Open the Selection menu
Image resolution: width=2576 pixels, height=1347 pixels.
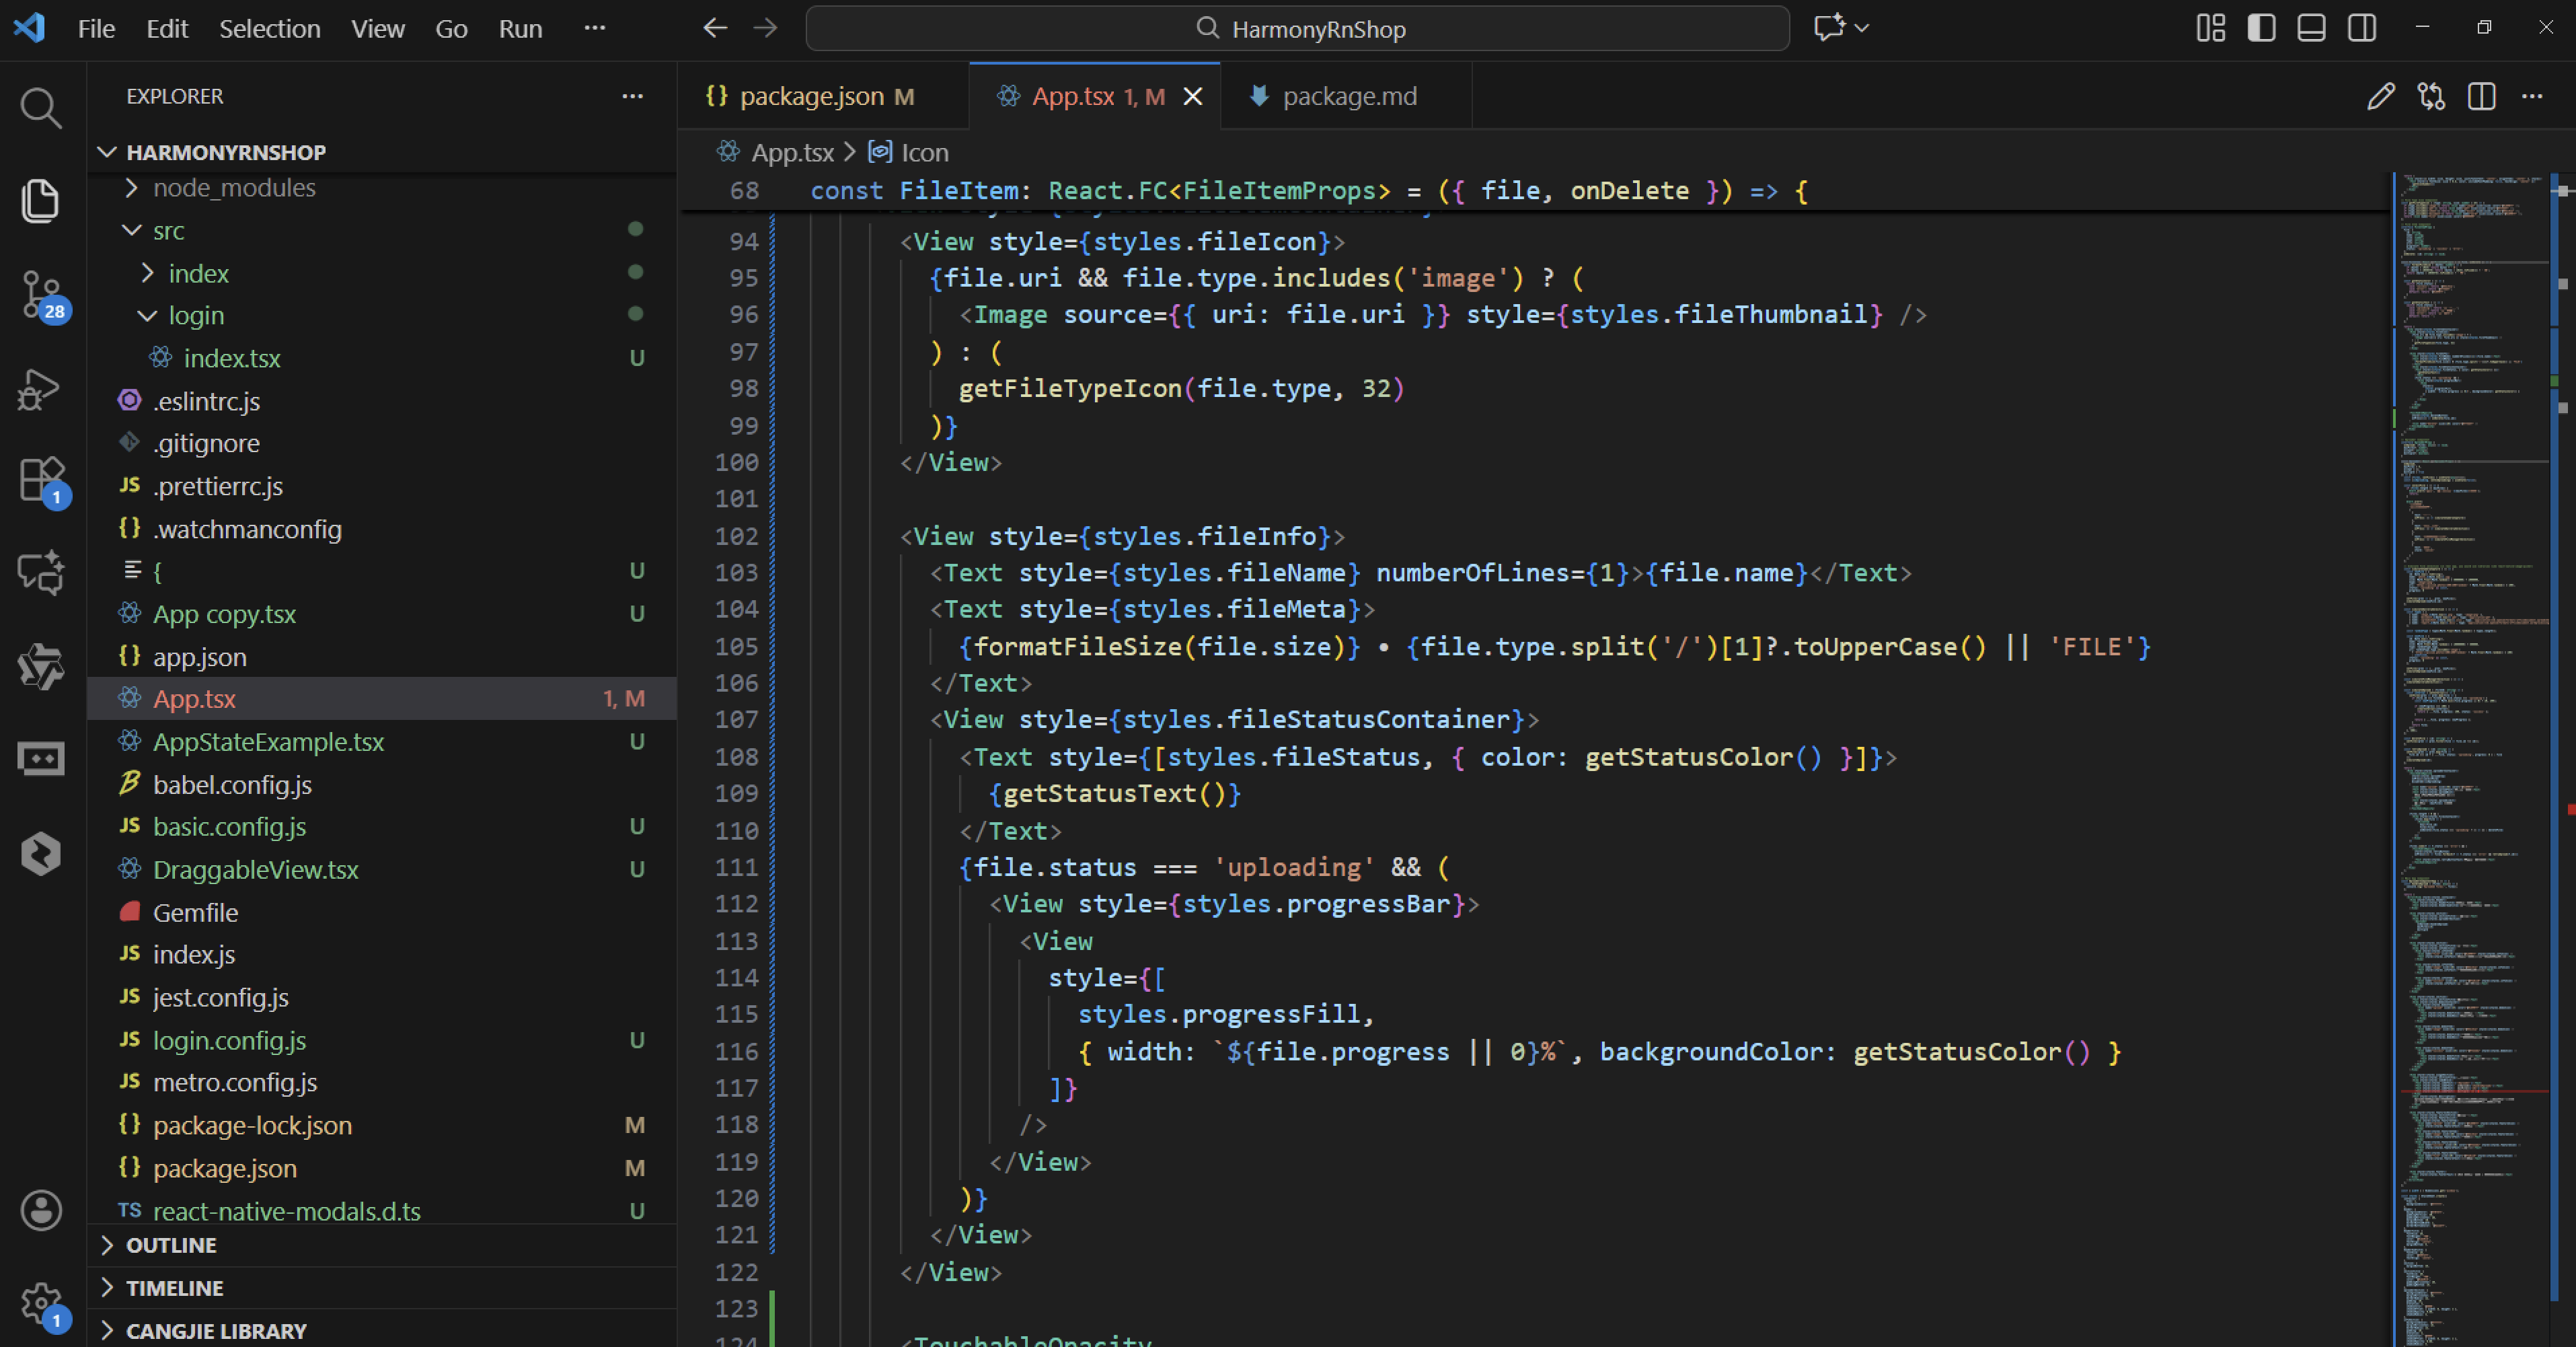pos(270,28)
